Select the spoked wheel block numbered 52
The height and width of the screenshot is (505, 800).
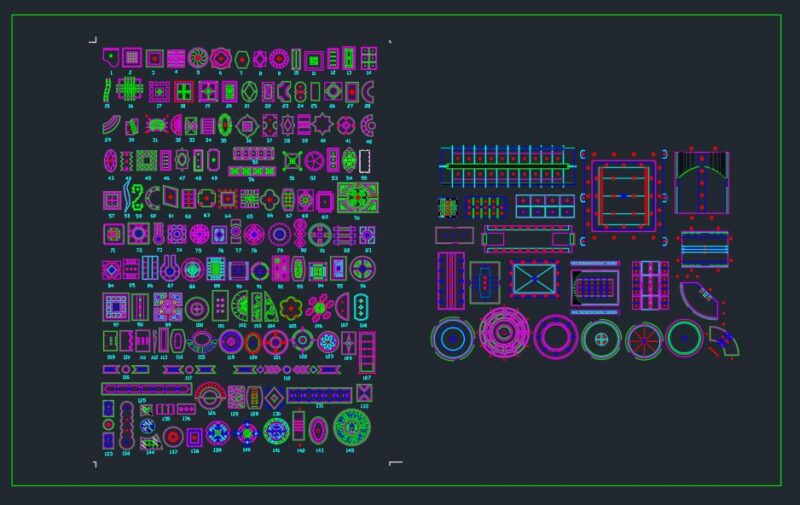point(314,162)
